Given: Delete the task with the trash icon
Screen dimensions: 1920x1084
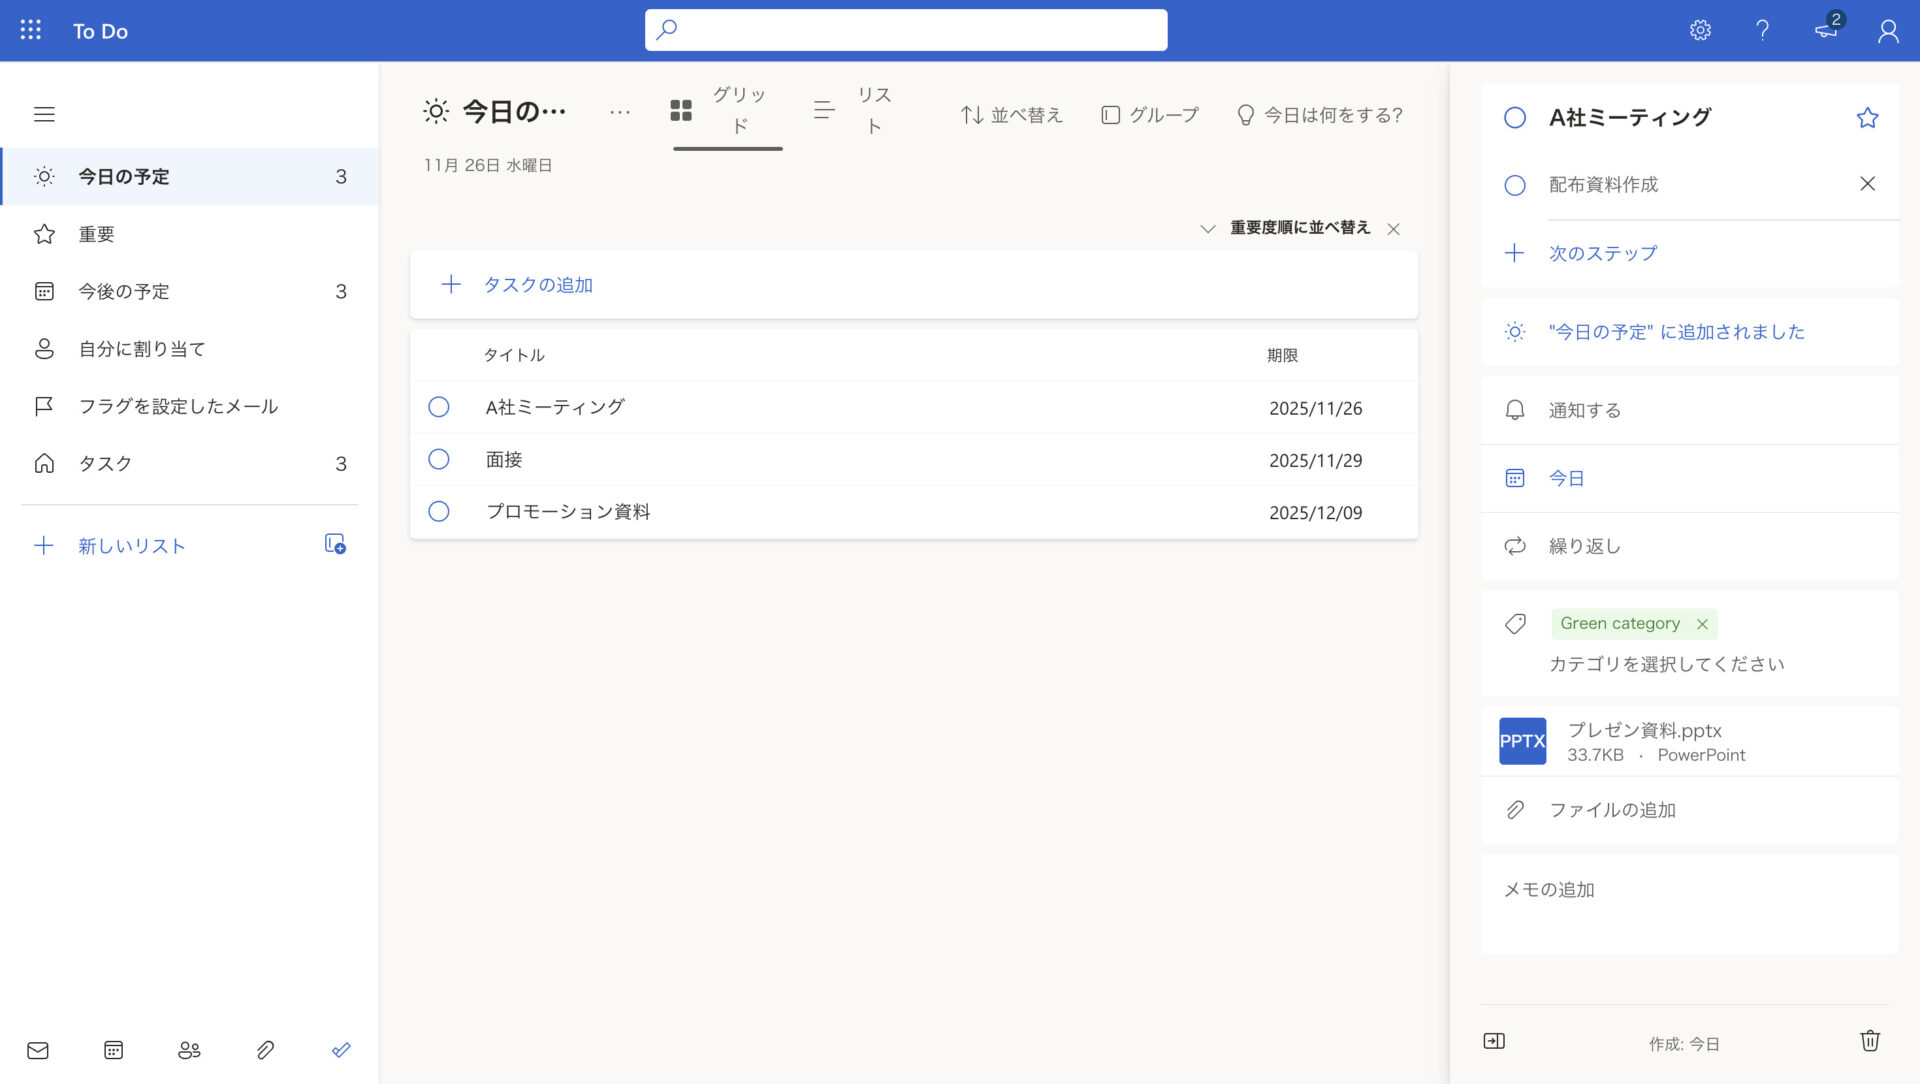Looking at the screenshot, I should tap(1870, 1041).
